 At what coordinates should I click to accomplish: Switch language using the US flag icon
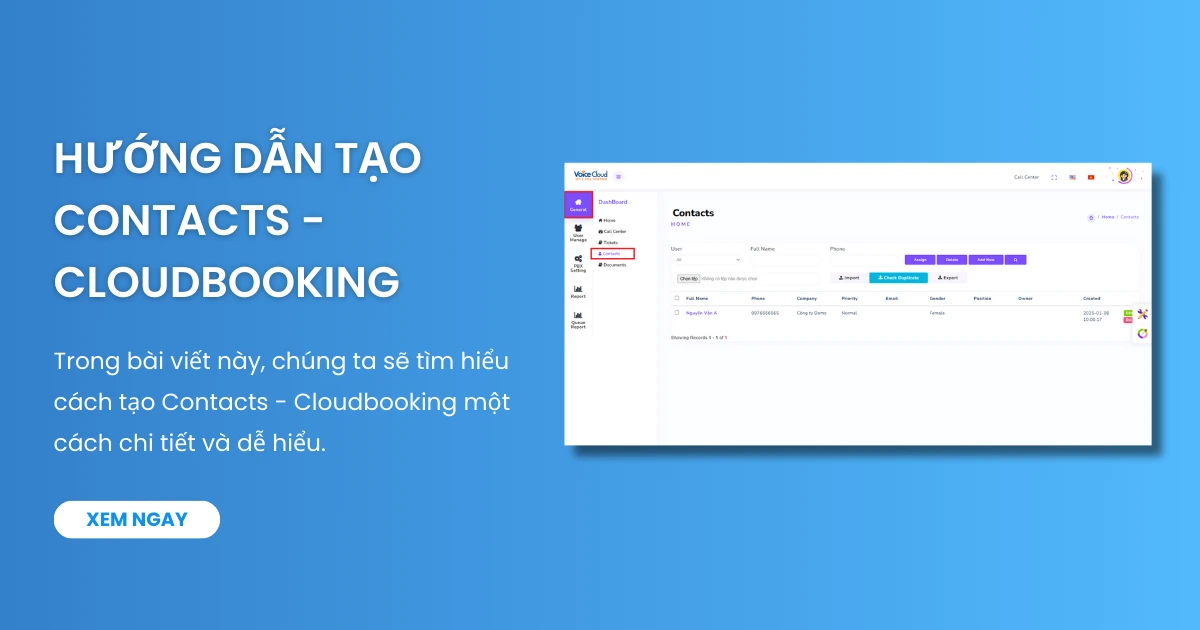[x=1072, y=177]
